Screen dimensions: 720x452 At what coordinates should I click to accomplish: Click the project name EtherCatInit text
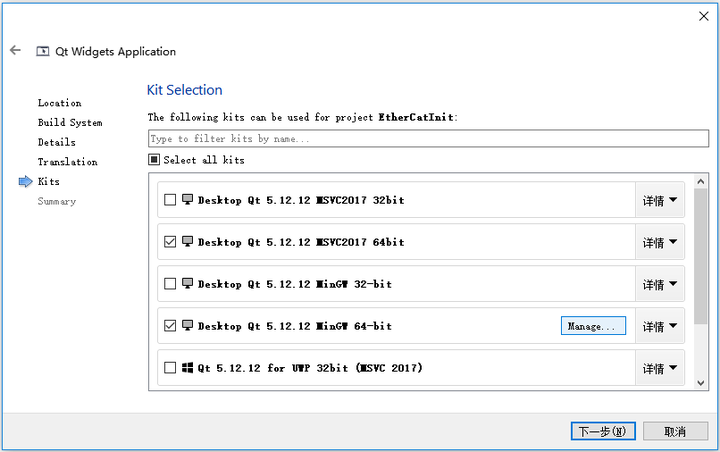[416, 117]
